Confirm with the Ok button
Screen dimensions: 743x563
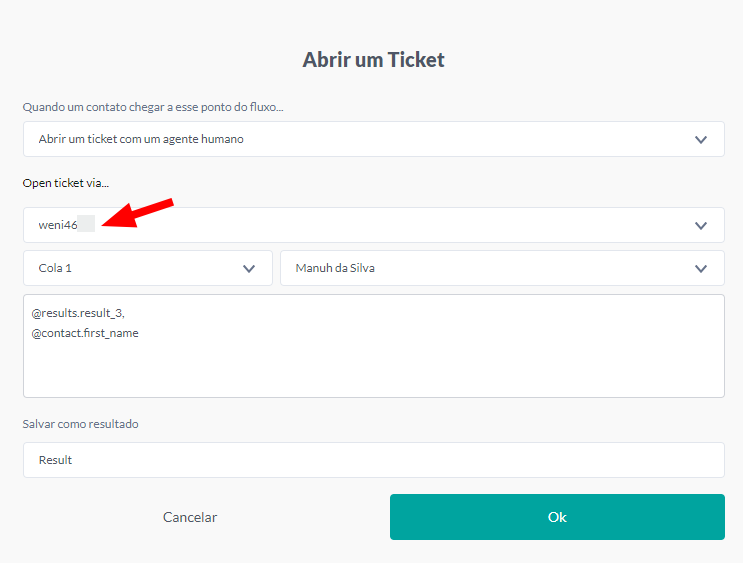(557, 517)
